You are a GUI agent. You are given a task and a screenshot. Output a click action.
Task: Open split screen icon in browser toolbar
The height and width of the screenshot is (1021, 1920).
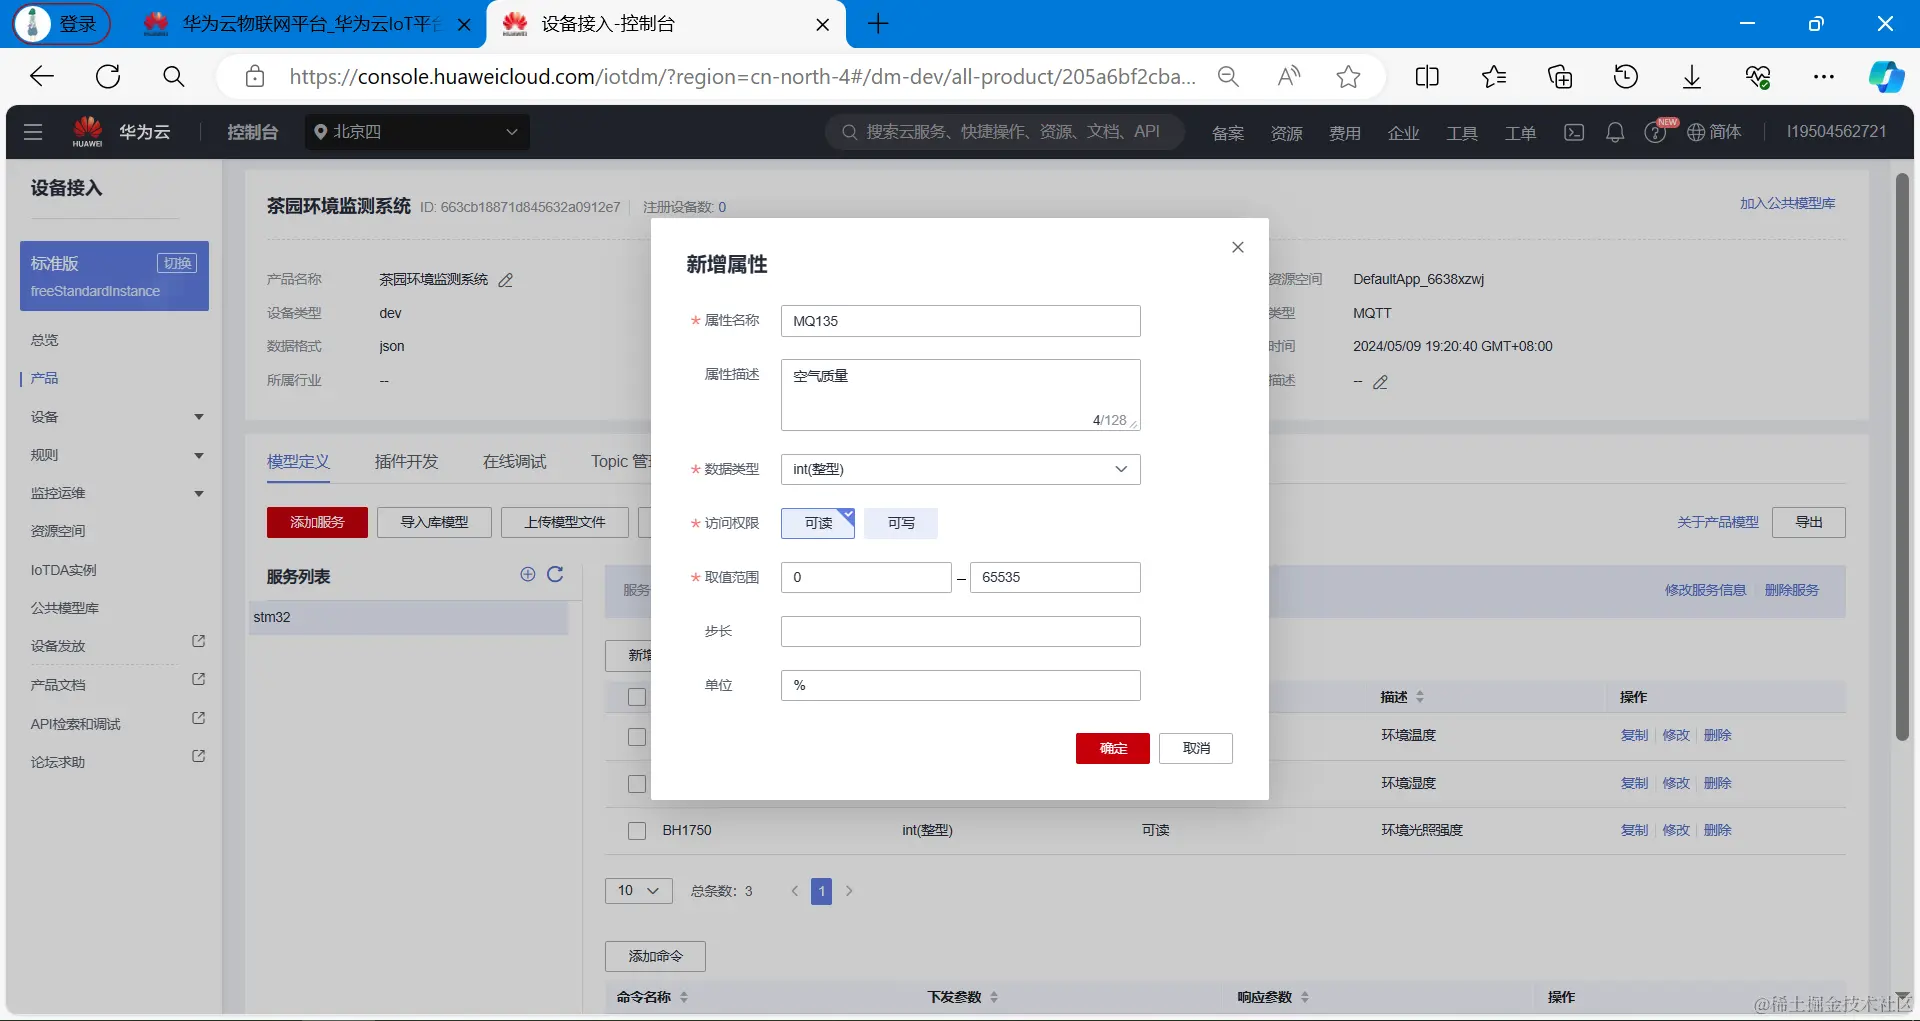point(1427,77)
